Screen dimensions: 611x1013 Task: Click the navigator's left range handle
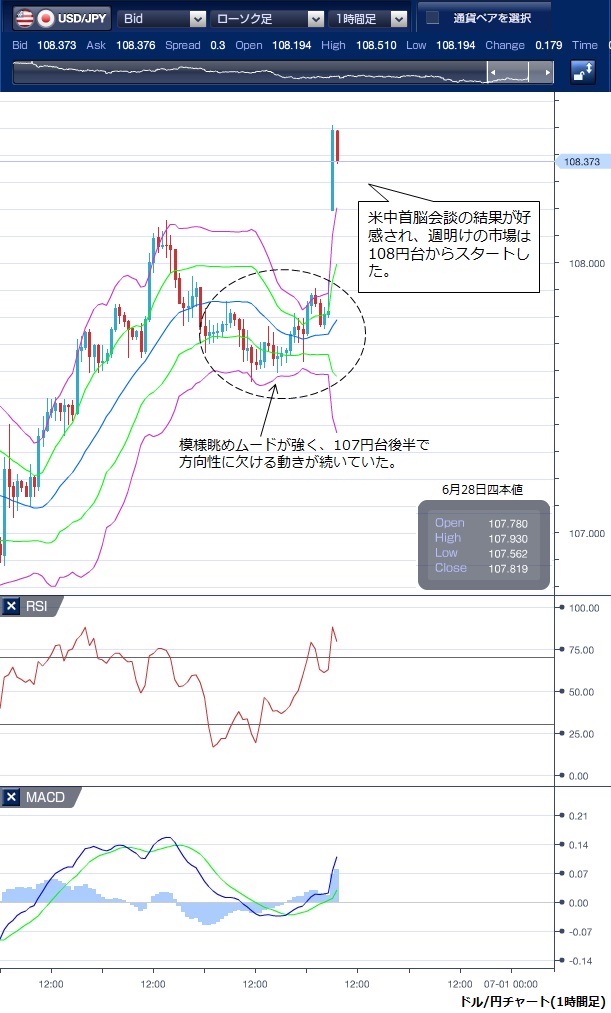pyautogui.click(x=491, y=72)
